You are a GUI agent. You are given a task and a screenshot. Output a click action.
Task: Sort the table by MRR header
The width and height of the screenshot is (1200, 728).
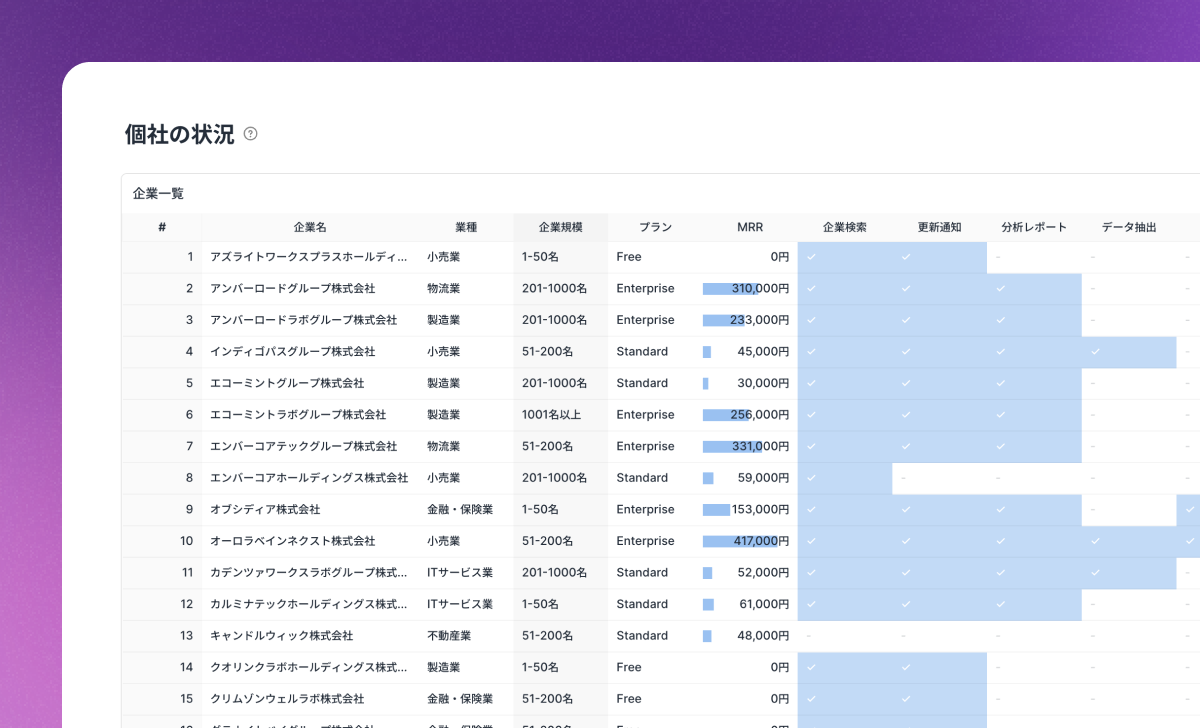(x=750, y=227)
